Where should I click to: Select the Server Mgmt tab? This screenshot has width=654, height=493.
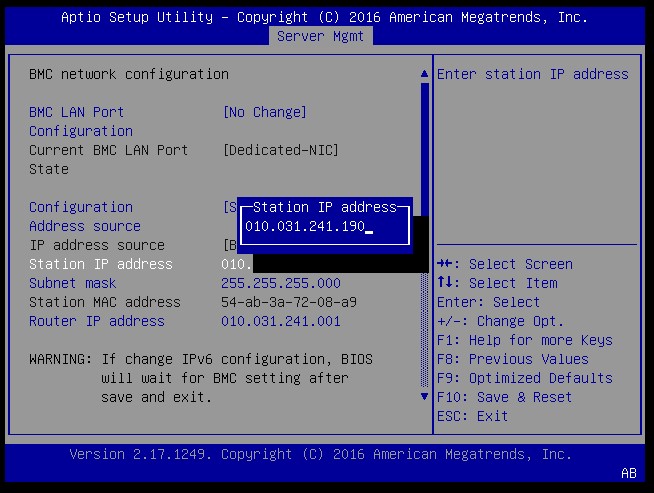pos(321,36)
